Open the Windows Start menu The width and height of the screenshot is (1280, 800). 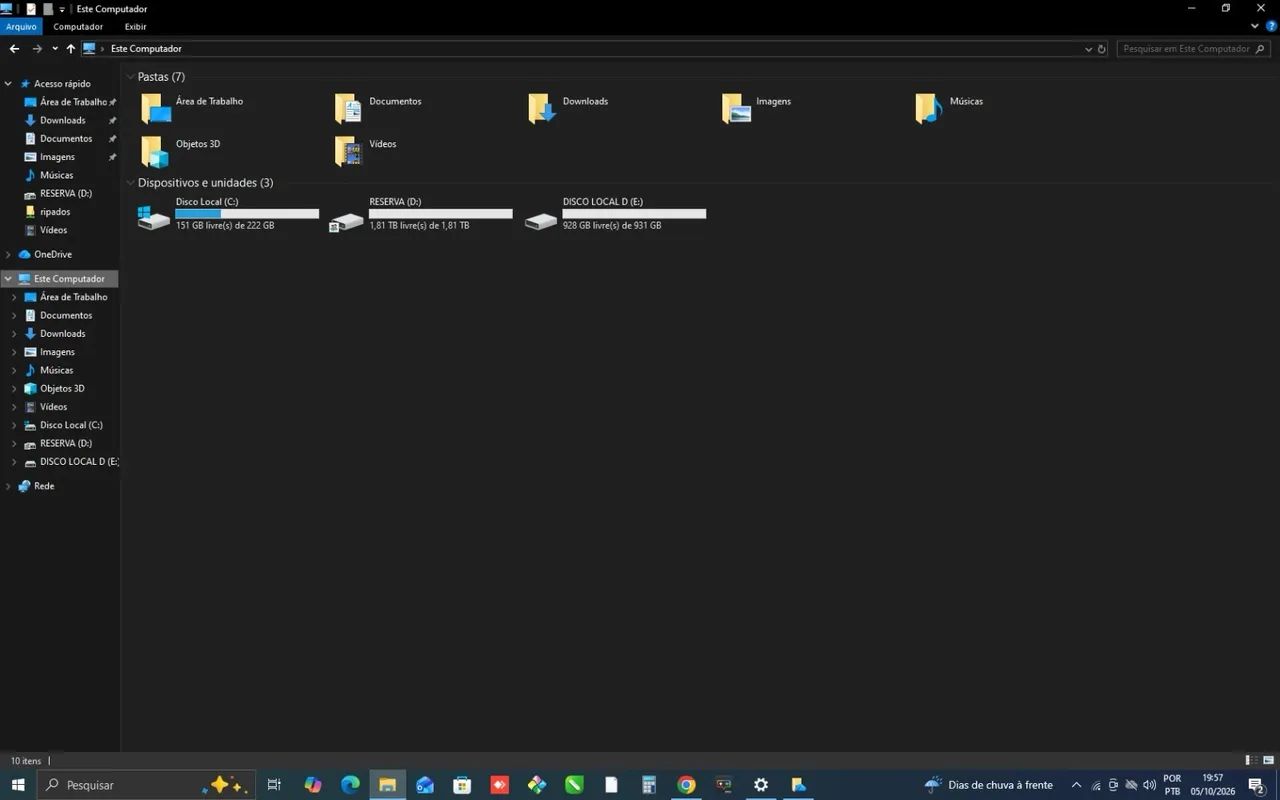point(18,785)
